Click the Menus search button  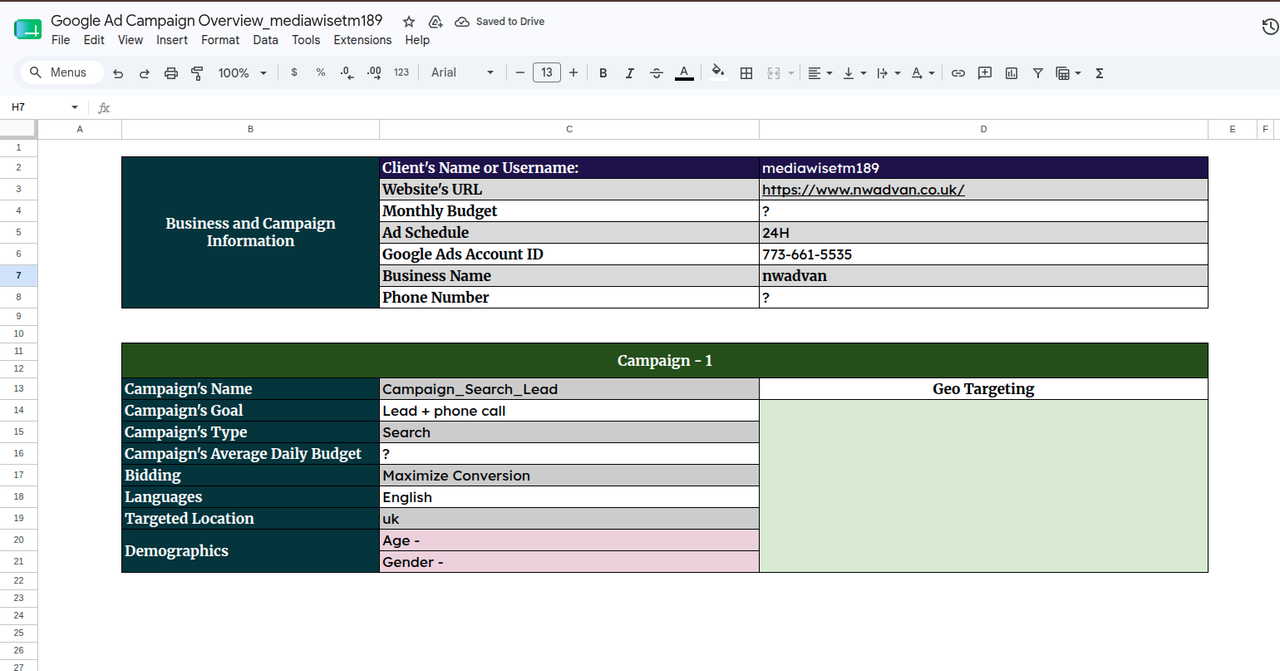(x=58, y=73)
